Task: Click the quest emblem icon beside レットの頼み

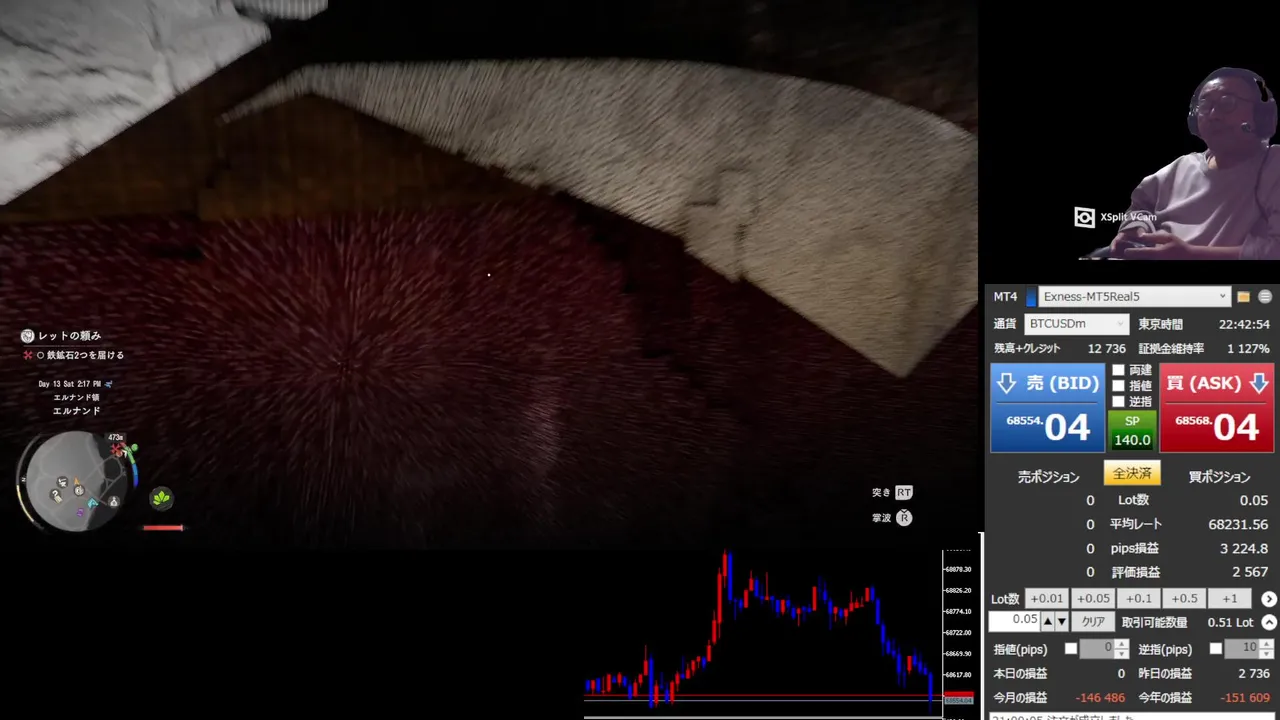Action: [28, 336]
